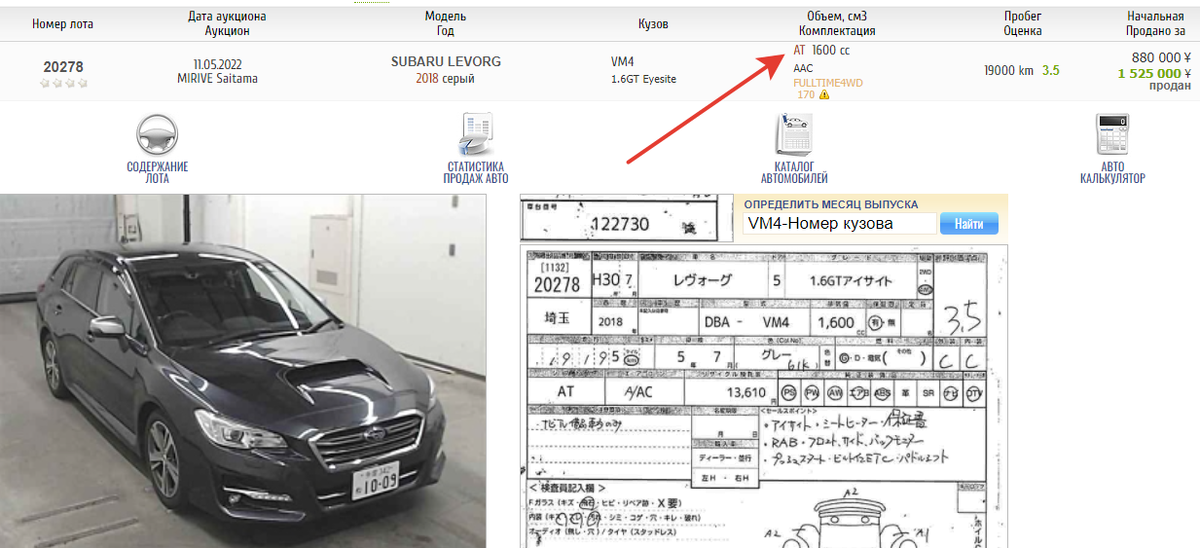Click the FULLTIME4WD label
The width and height of the screenshot is (1200, 548).
pos(828,83)
